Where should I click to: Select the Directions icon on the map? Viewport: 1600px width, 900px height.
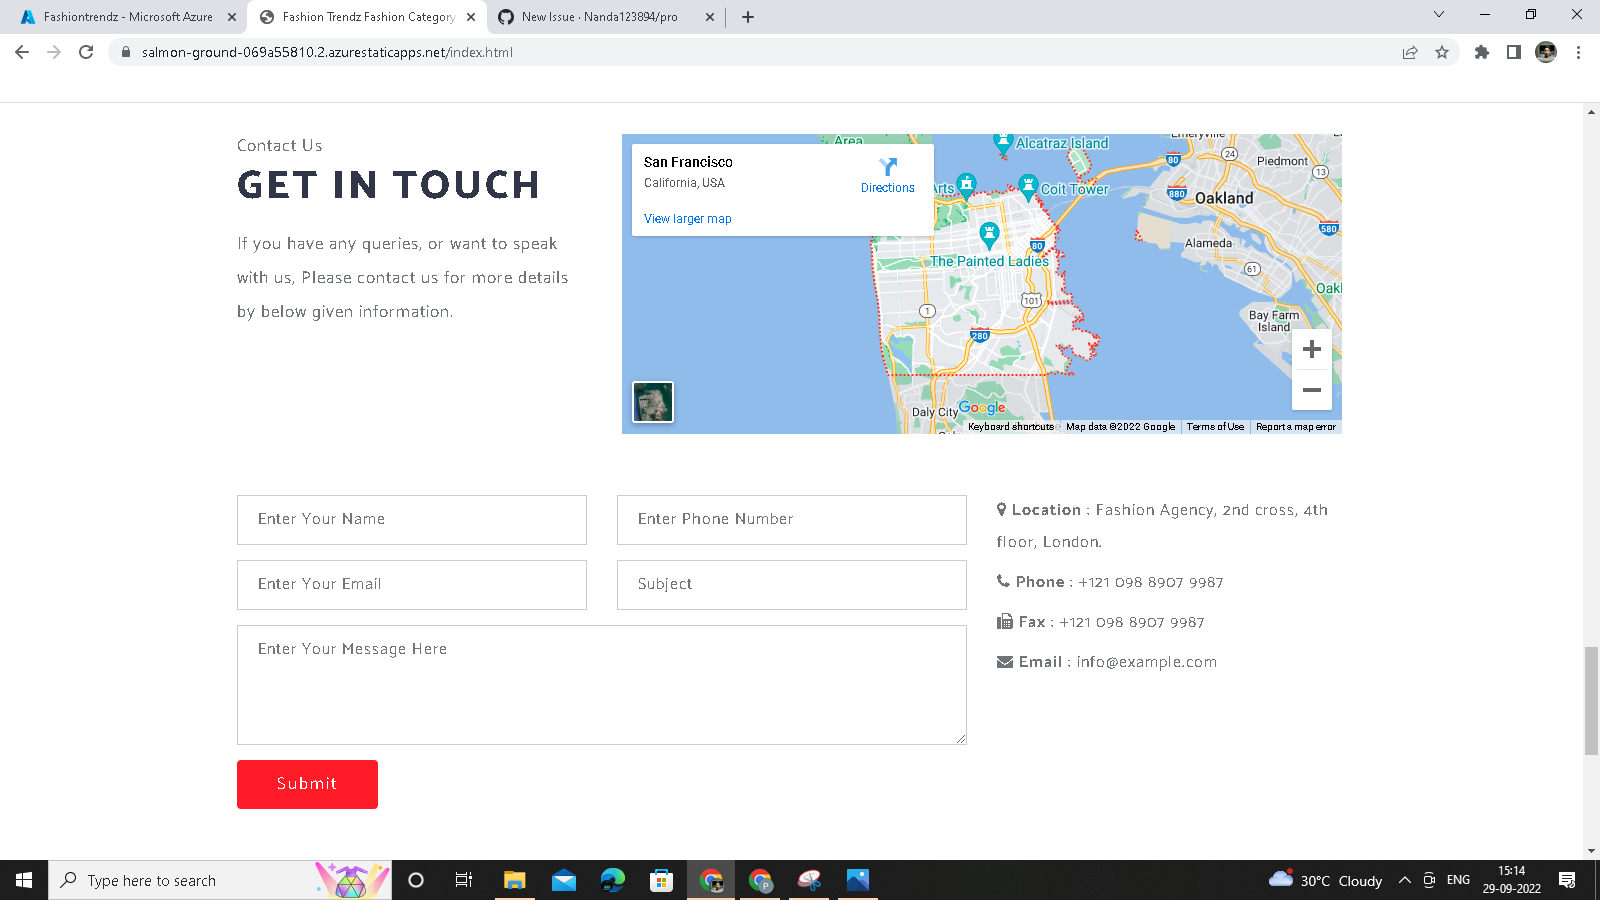pyautogui.click(x=887, y=167)
